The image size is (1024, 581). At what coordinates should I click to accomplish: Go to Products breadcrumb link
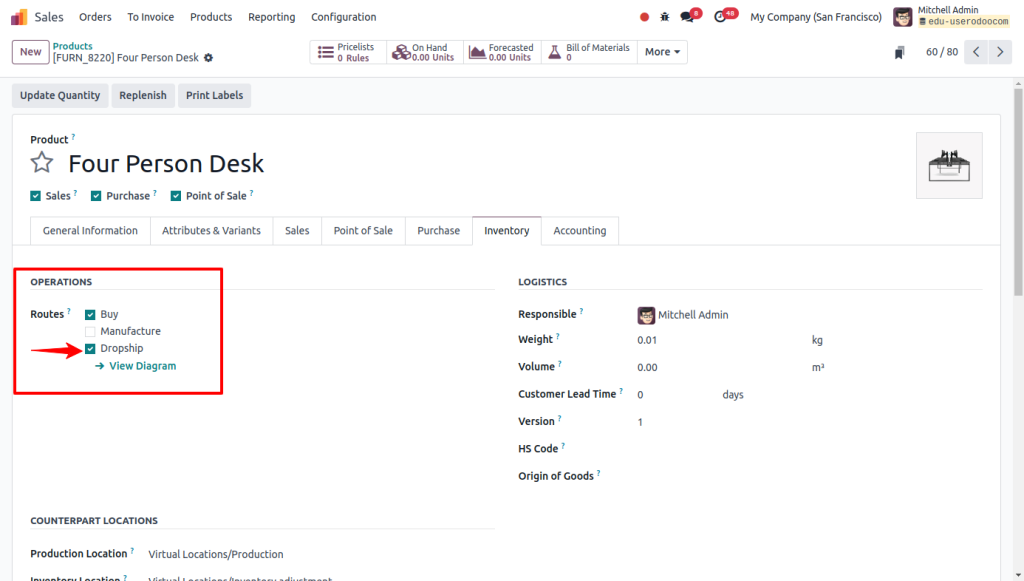[x=72, y=46]
